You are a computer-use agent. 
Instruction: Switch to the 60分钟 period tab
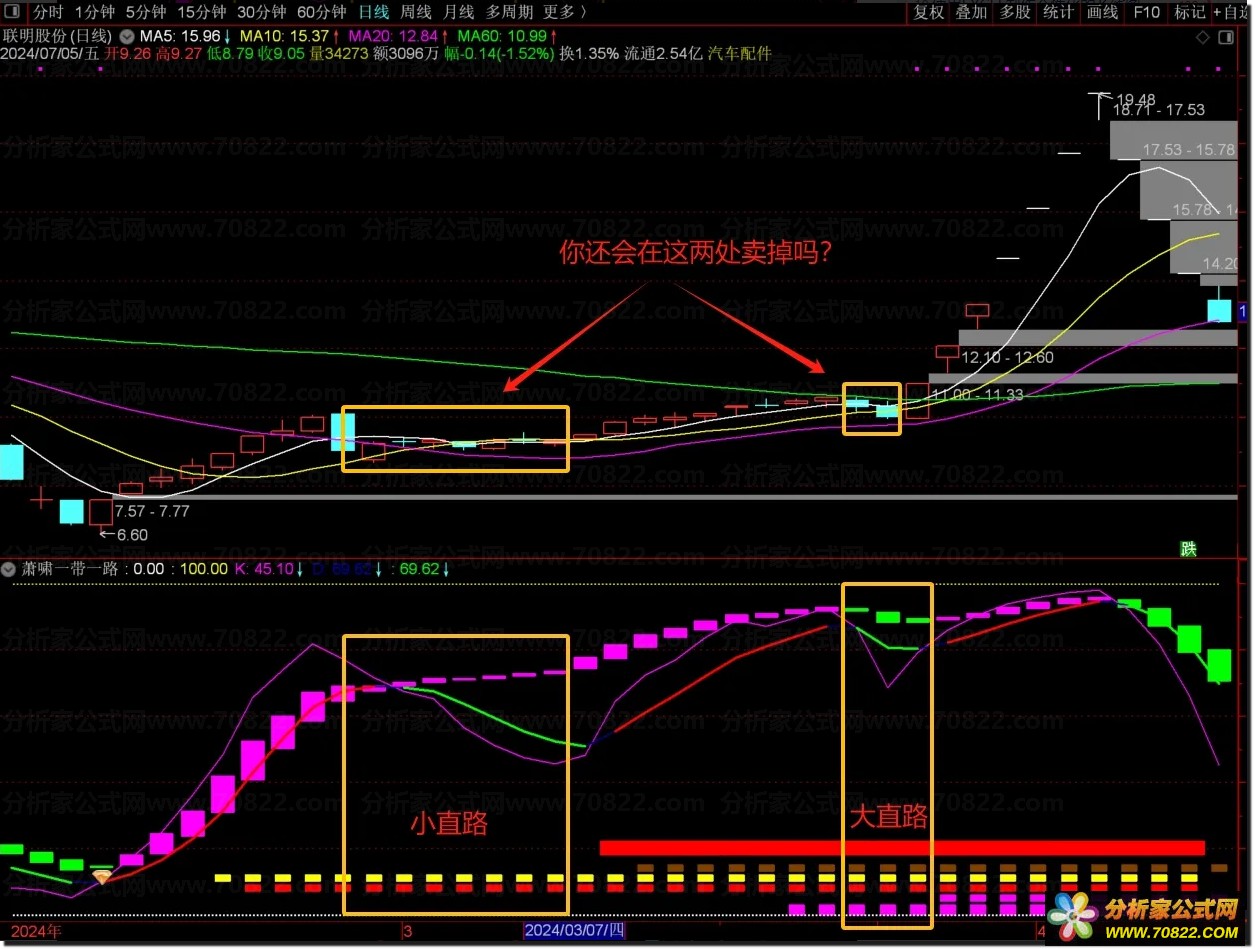click(321, 12)
